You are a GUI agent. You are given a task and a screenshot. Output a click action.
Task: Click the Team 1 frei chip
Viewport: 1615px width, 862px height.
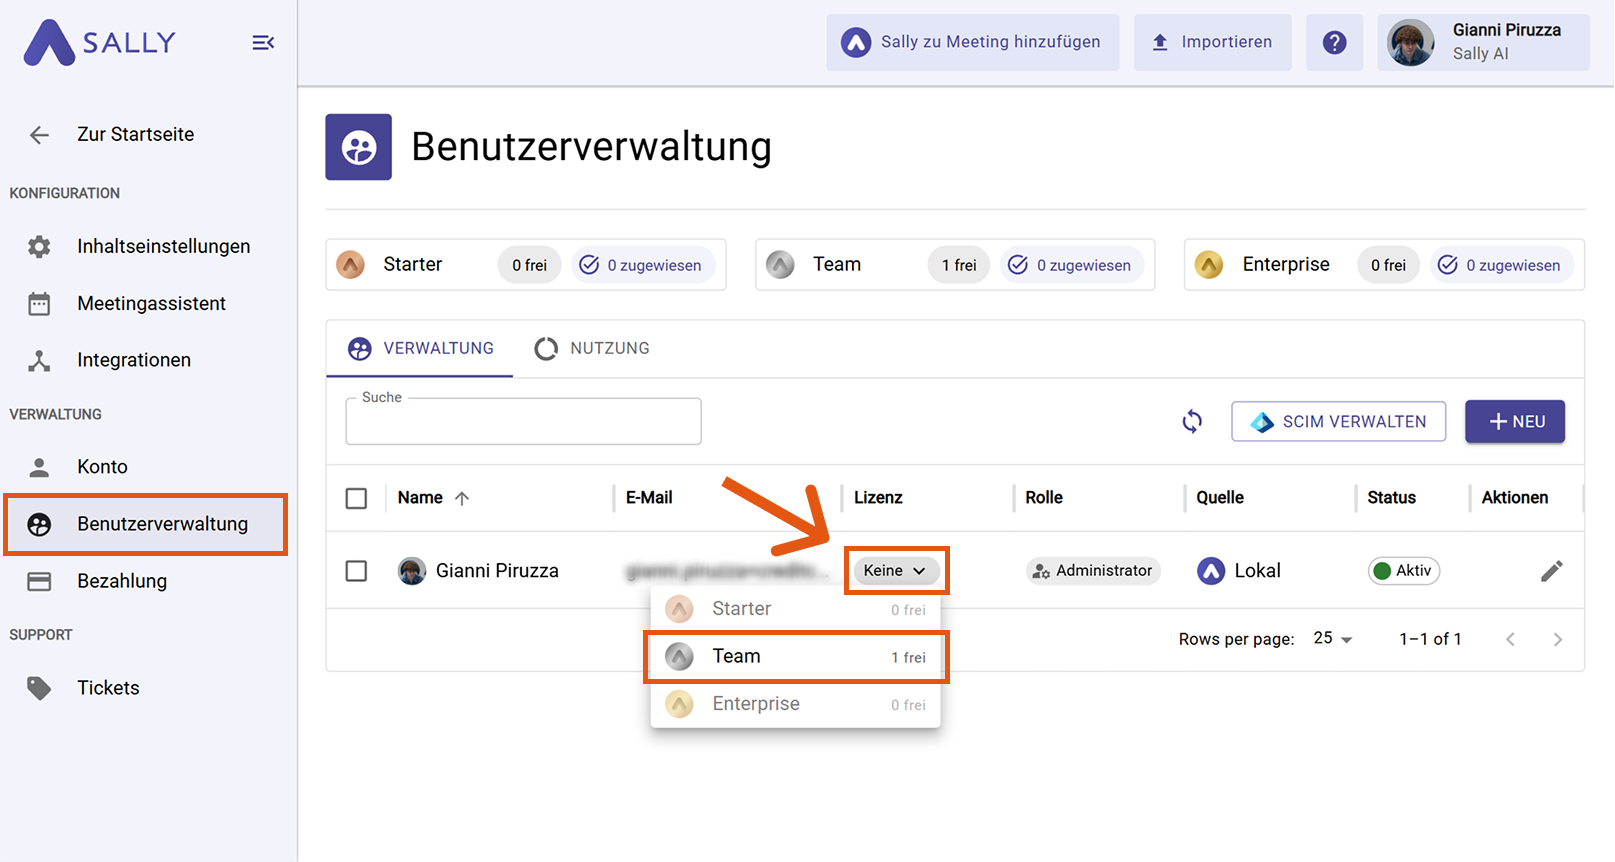(959, 265)
